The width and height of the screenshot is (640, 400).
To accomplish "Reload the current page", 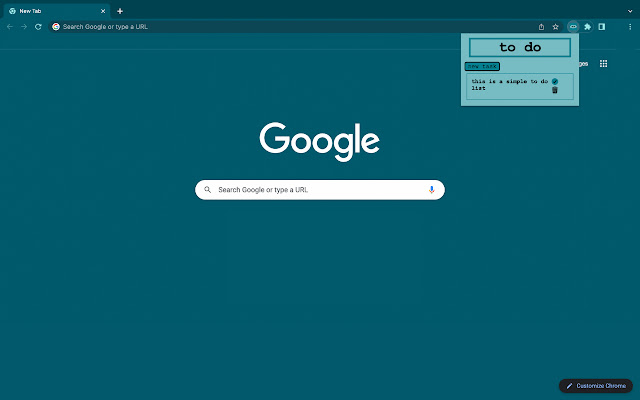I will point(38,27).
